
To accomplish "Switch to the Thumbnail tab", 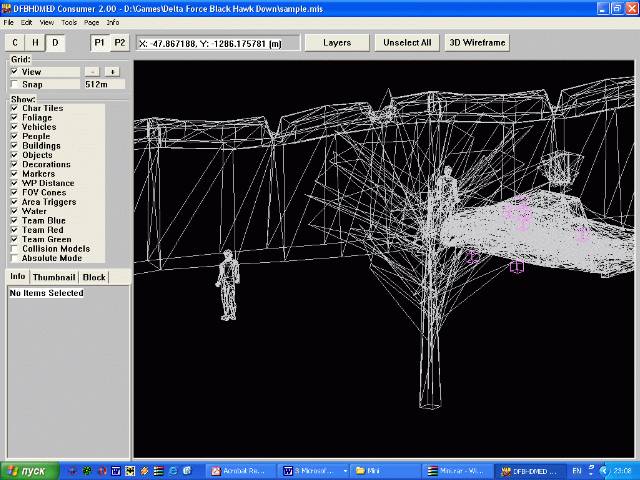I will (x=54, y=277).
